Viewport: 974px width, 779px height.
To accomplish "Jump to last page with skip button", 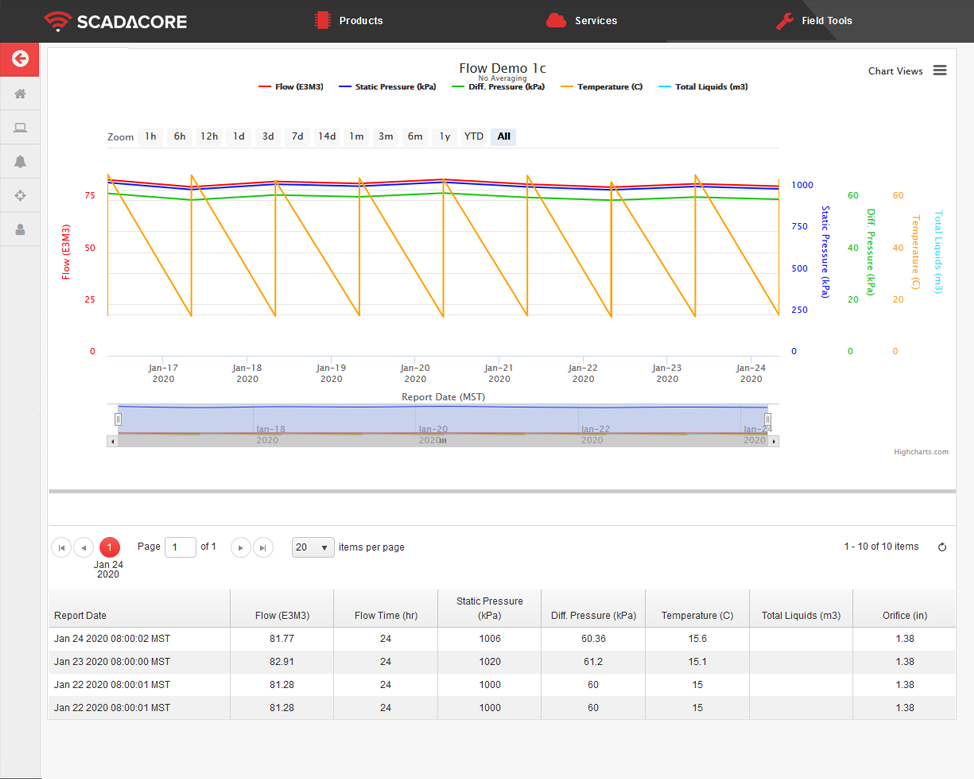I will 263,547.
